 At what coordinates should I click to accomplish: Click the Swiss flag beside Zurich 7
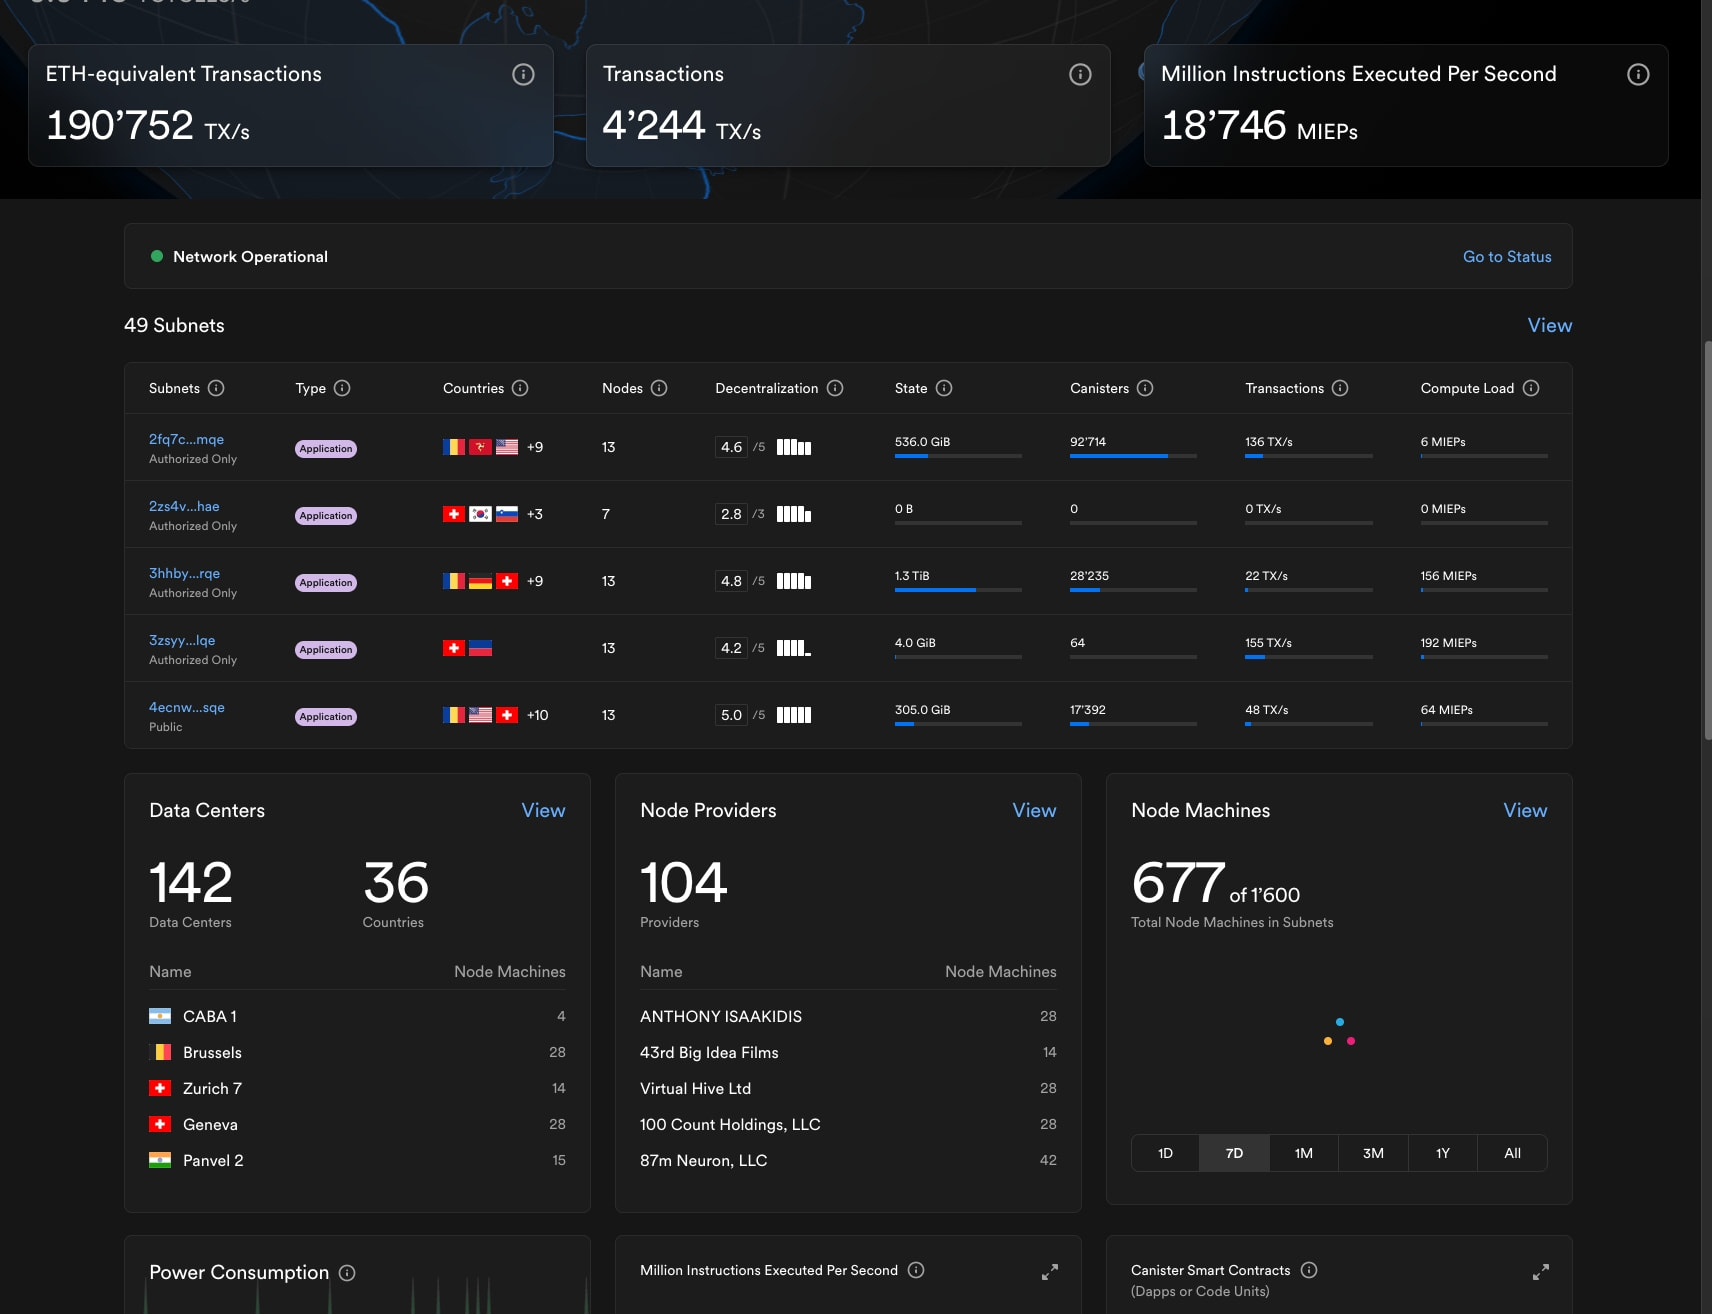pos(160,1088)
